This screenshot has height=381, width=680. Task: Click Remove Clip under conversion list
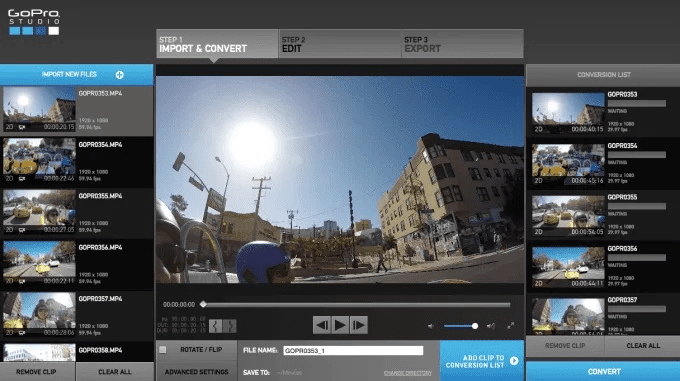tap(565, 345)
